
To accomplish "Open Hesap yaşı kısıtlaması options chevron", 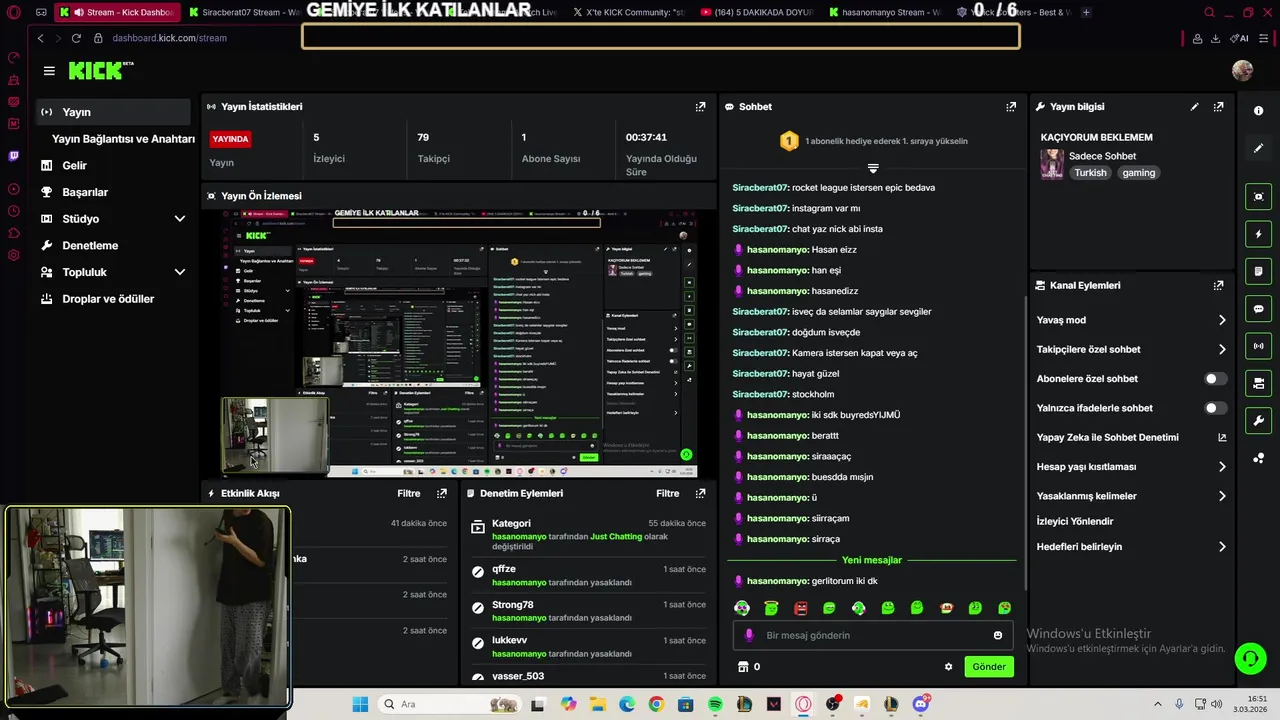I will [x=1222, y=466].
